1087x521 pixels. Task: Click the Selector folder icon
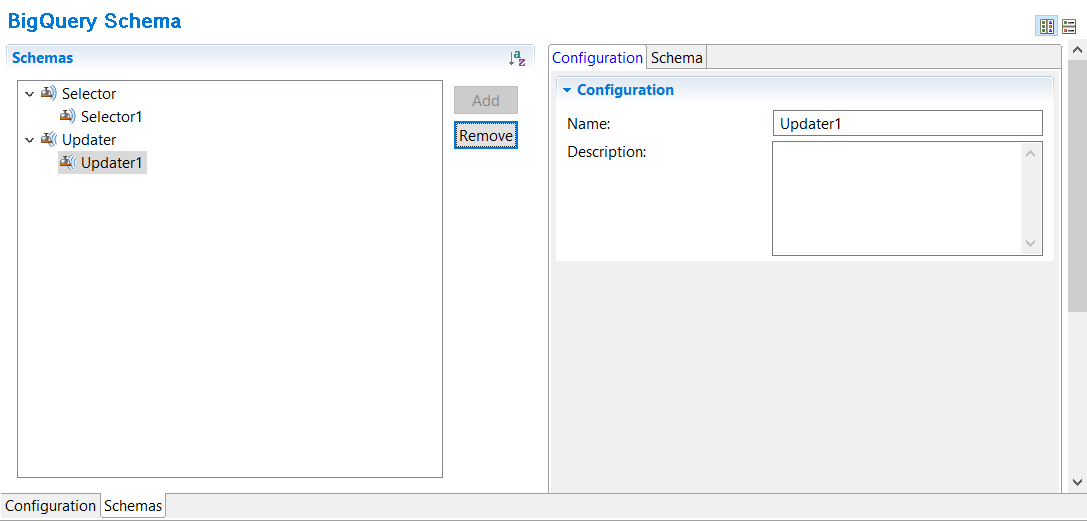(49, 93)
